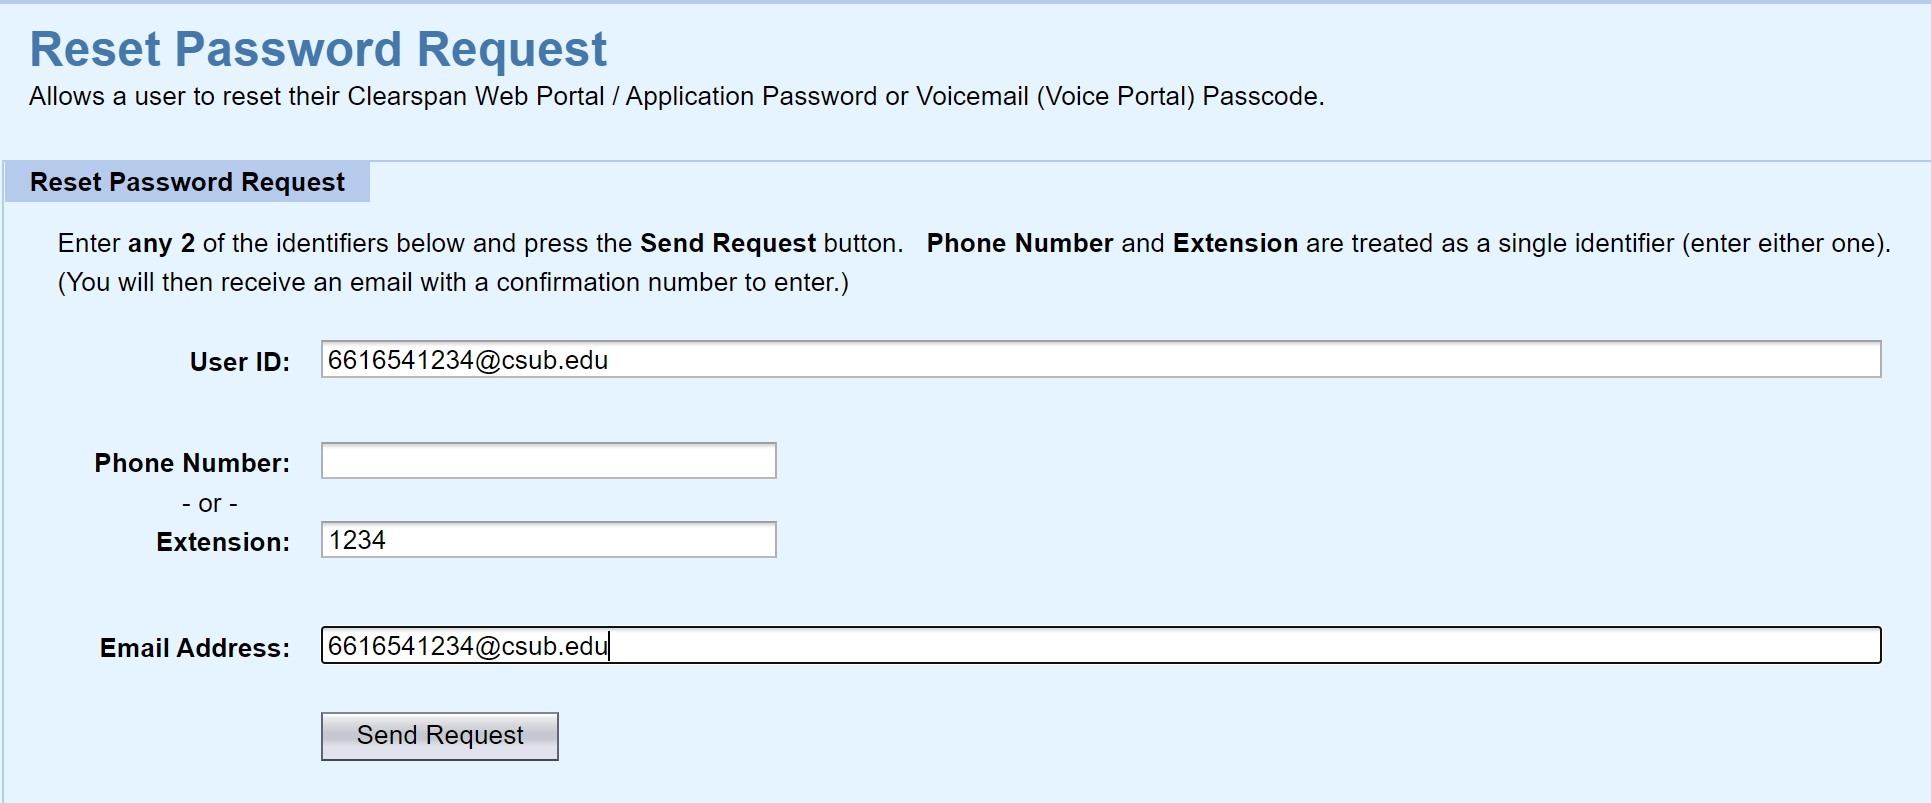Click the confirmation number email note
Screen dimensions: 1931x803
point(453,283)
